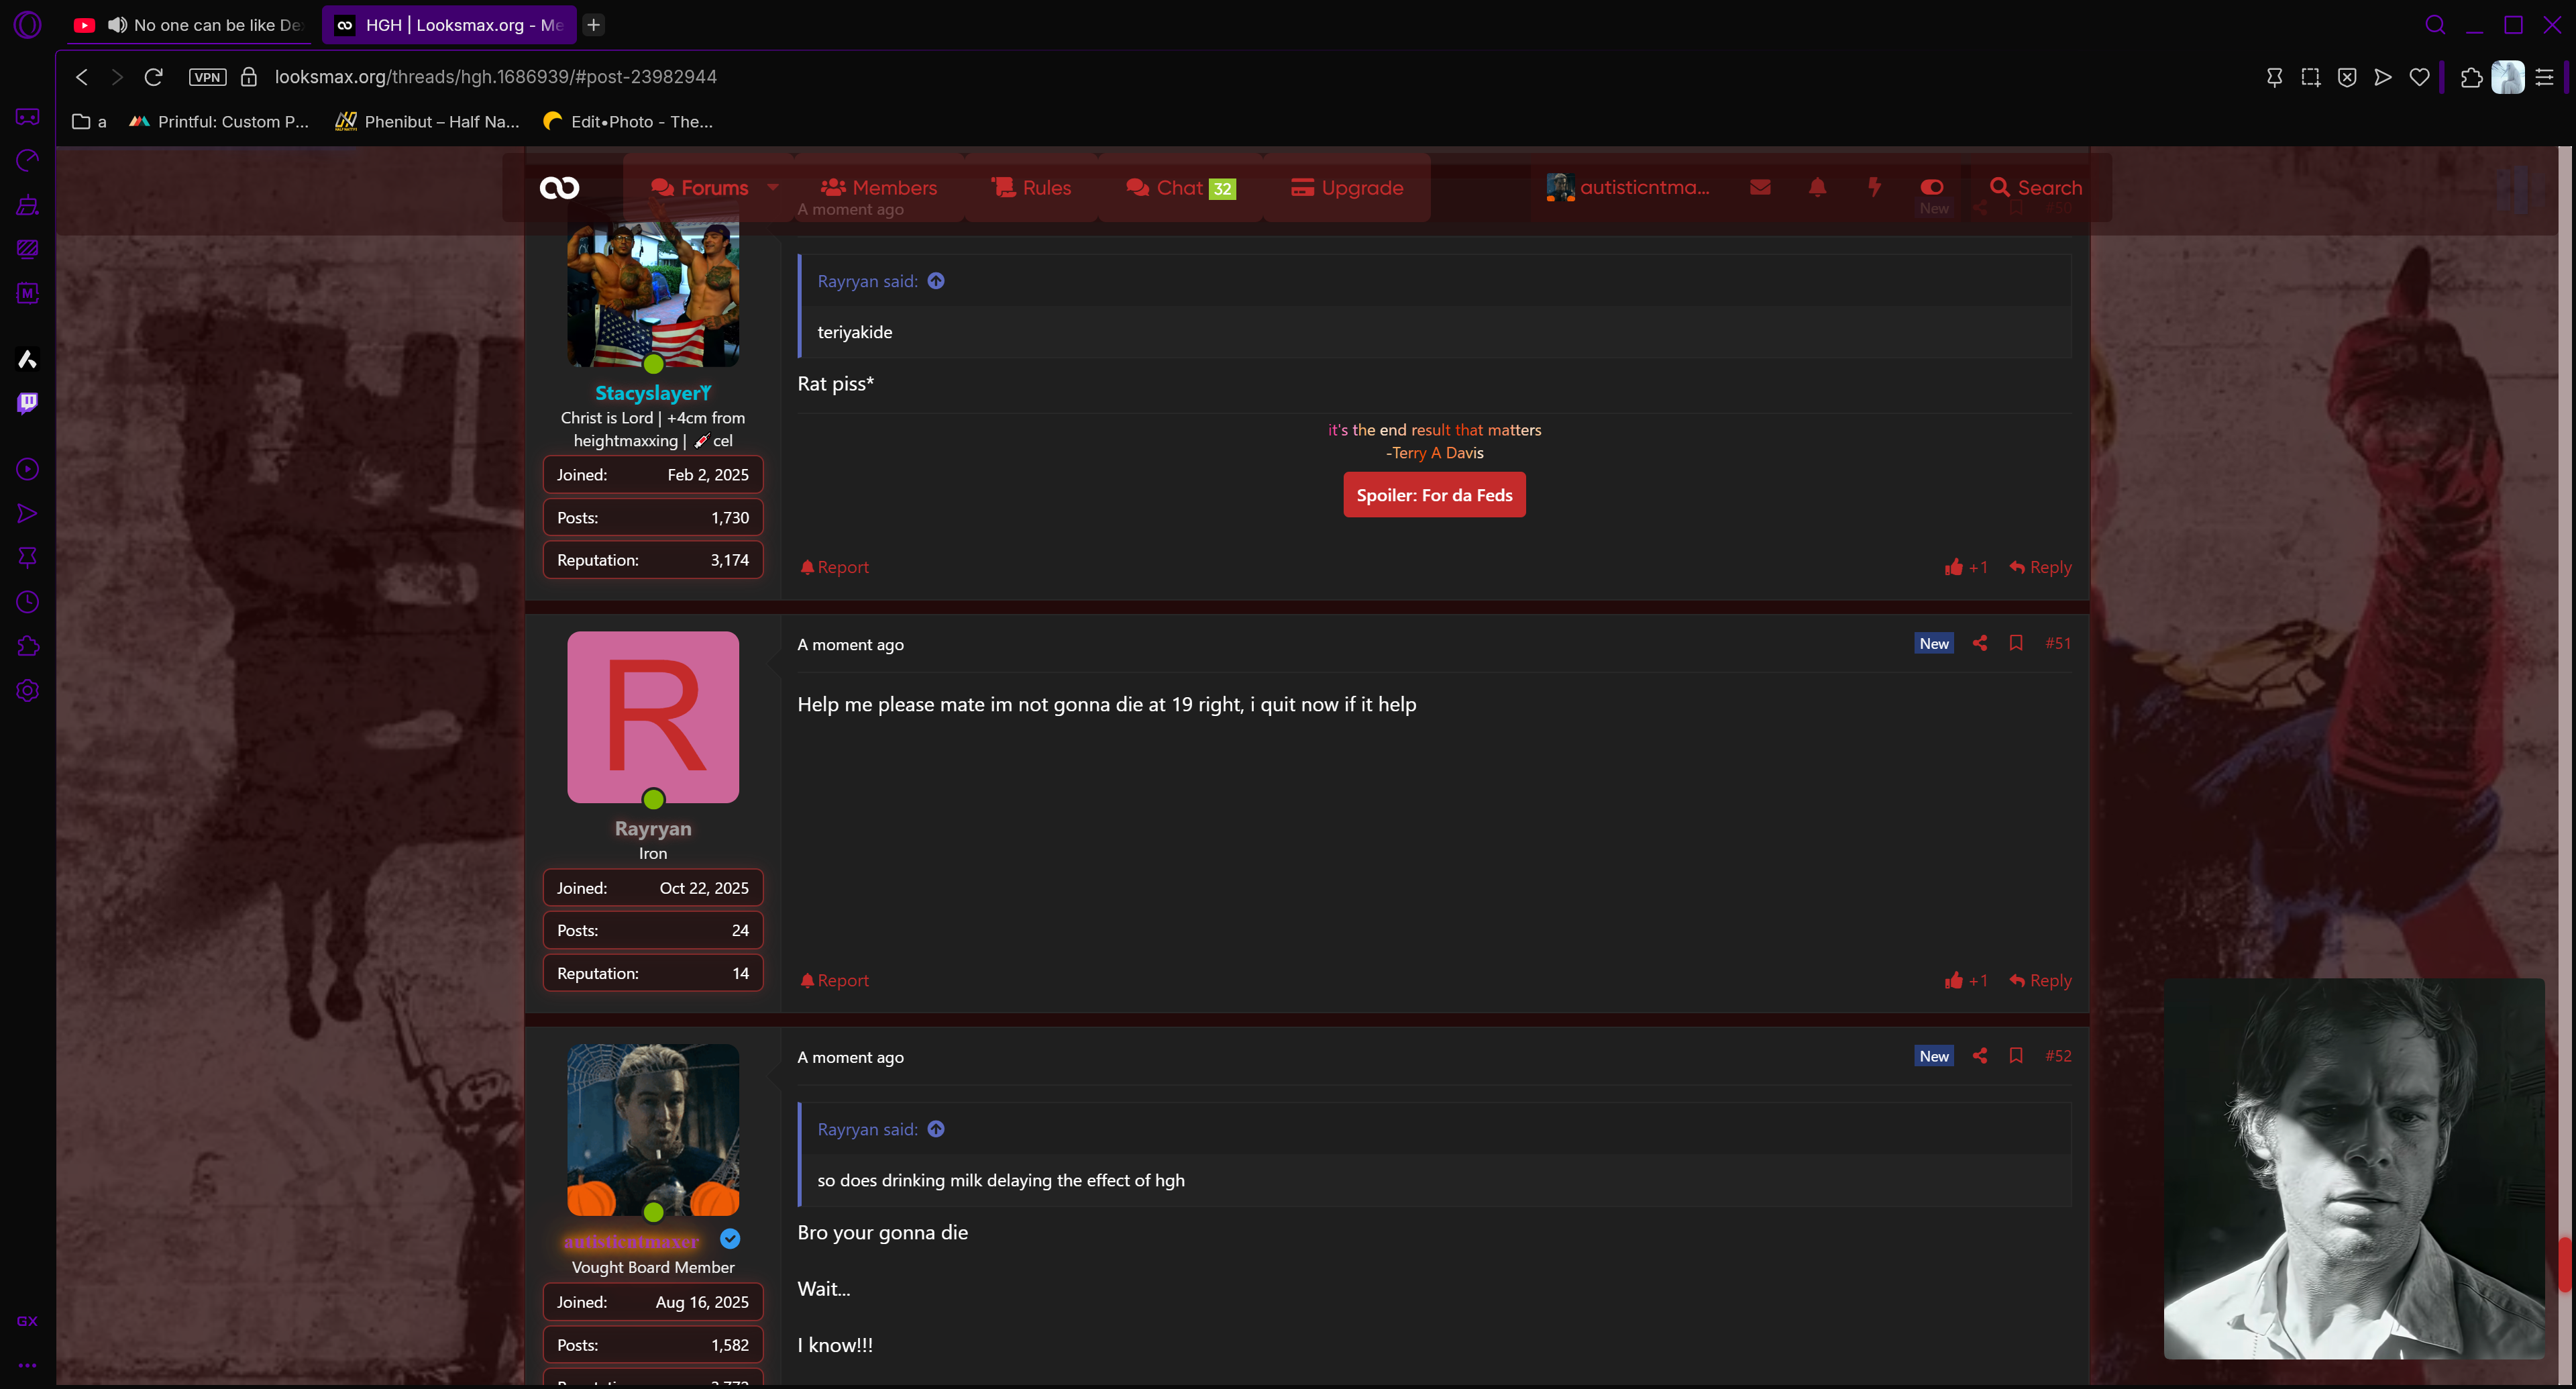Toggle the dark mode switch in navbar
Image resolution: width=2576 pixels, height=1389 pixels.
[1931, 187]
